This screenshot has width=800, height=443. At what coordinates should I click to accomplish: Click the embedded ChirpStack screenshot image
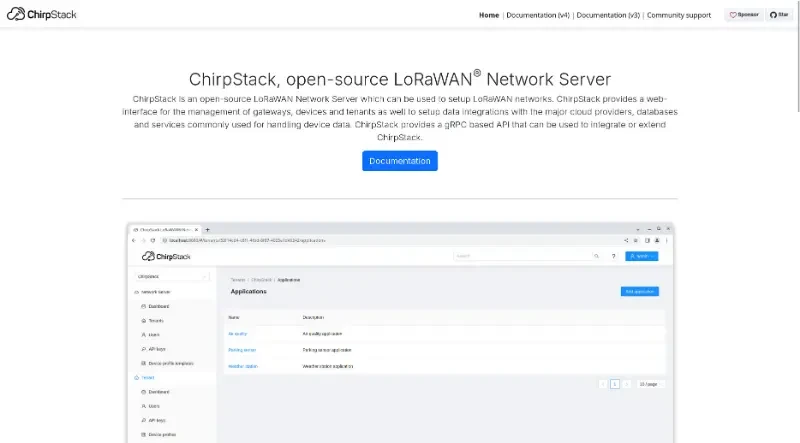click(x=400, y=333)
